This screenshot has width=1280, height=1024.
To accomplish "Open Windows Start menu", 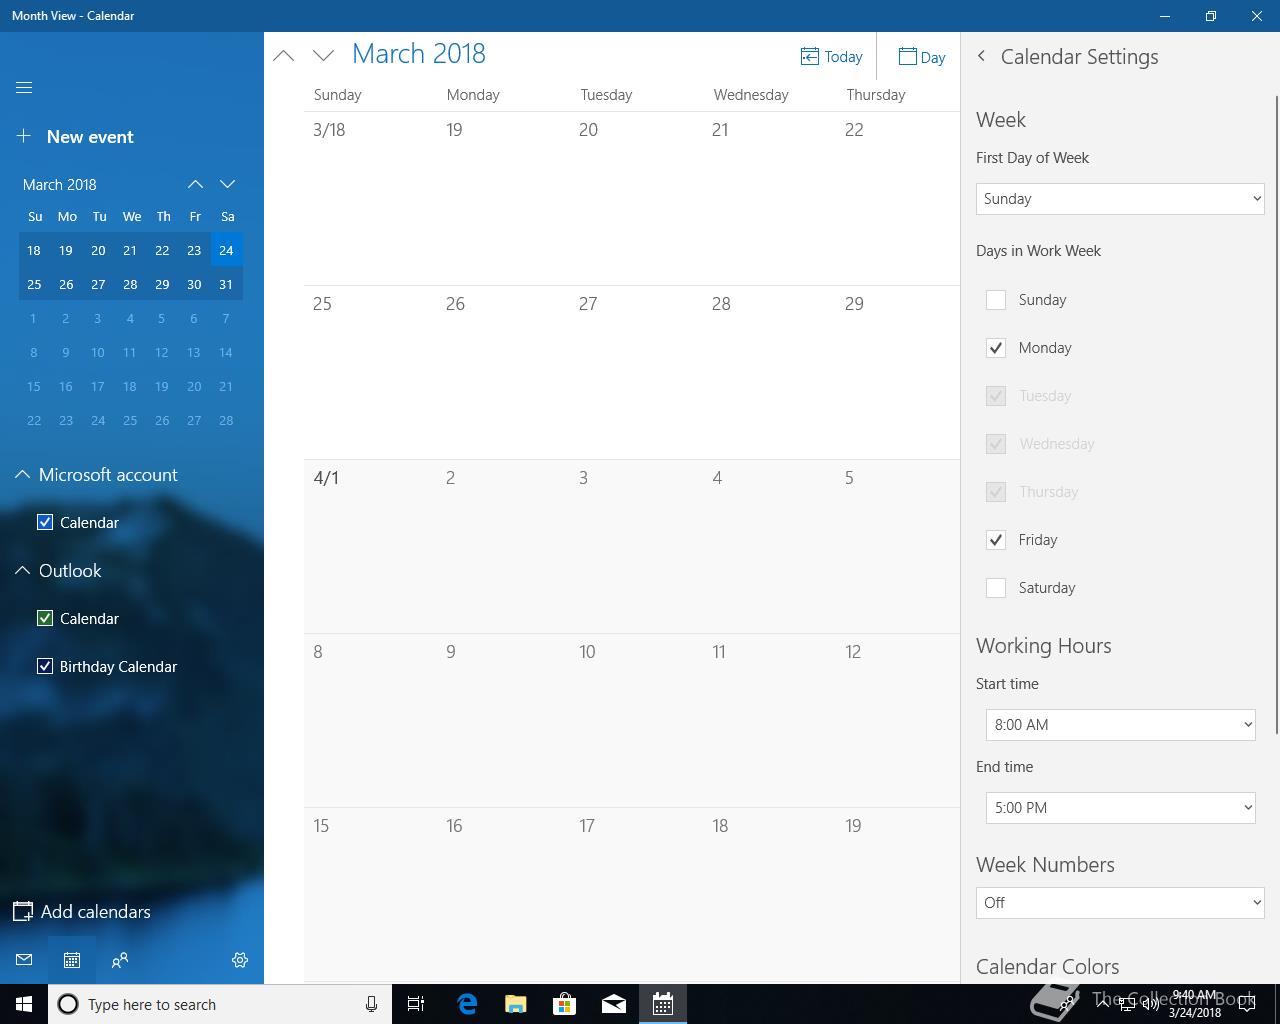I will pyautogui.click(x=24, y=1004).
